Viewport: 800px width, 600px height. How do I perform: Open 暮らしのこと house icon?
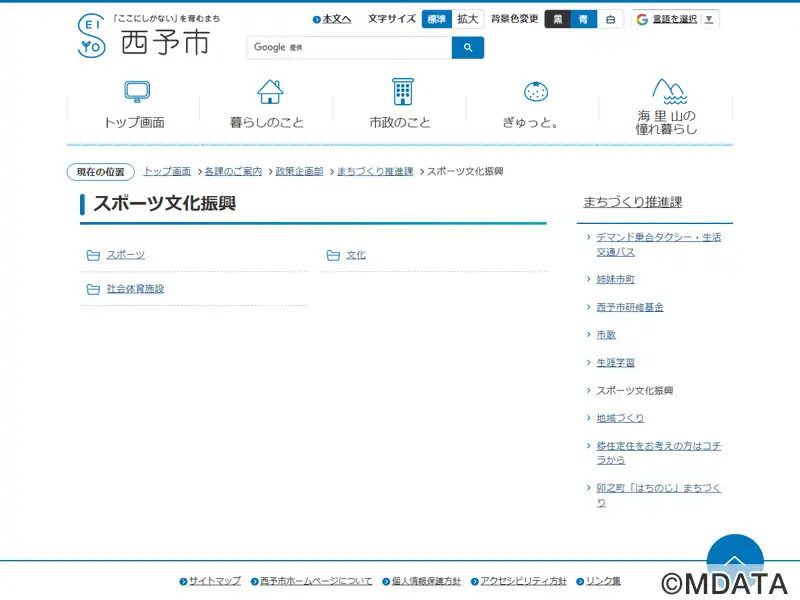[269, 92]
